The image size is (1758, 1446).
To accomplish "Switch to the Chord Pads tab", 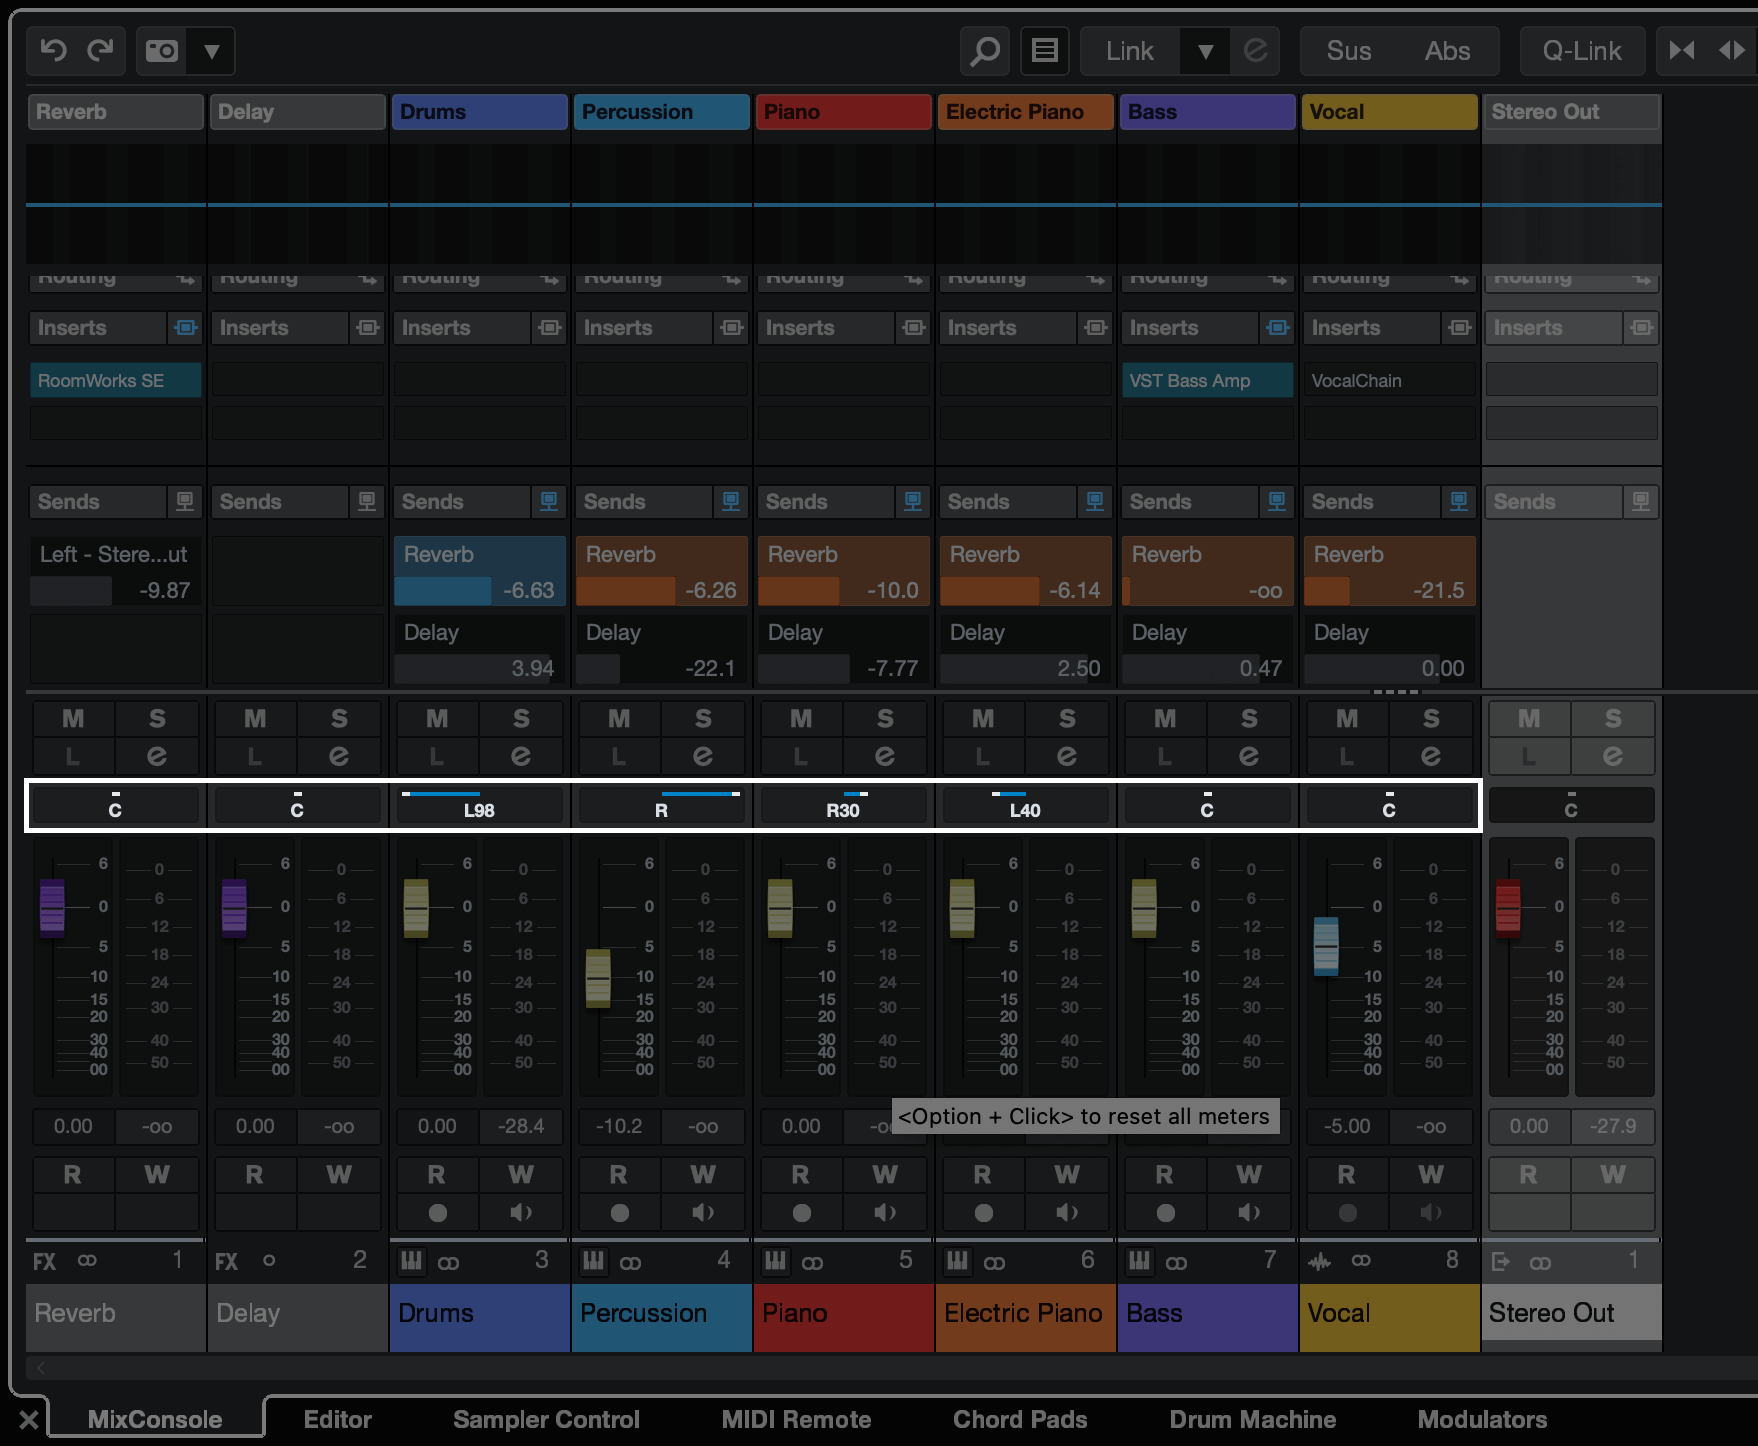I will click(x=1020, y=1419).
